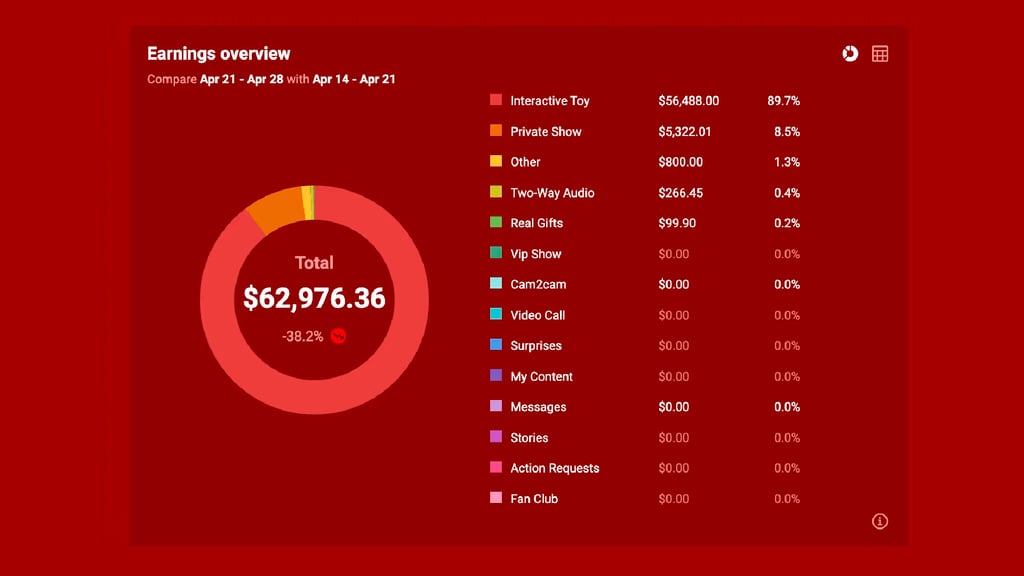Click the Compare link text
This screenshot has height=576, width=1024.
coord(171,79)
